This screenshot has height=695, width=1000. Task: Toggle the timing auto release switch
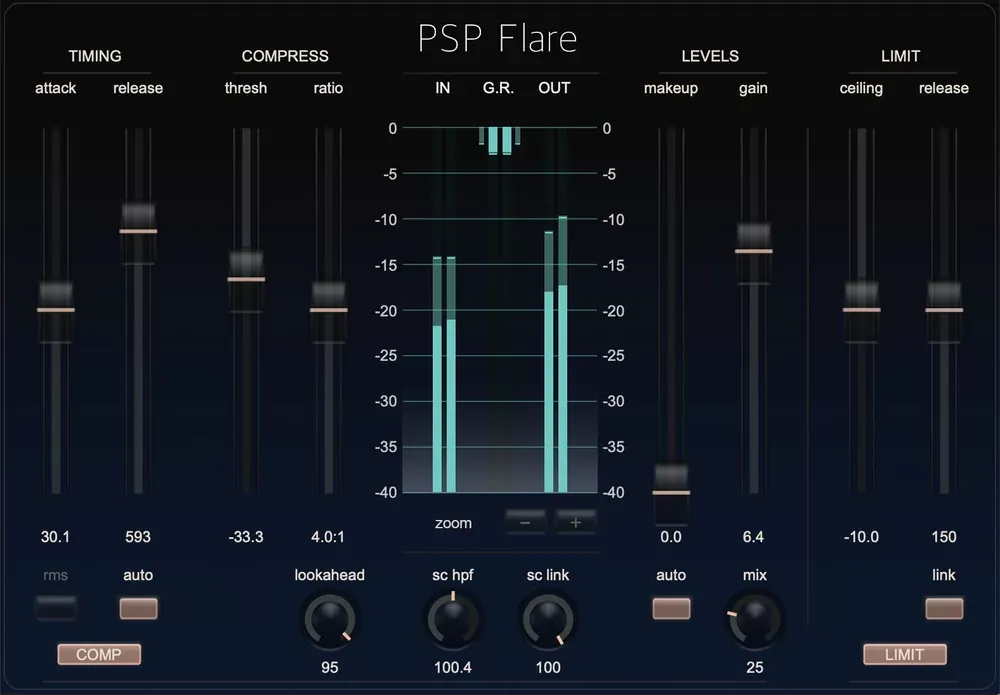(138, 608)
